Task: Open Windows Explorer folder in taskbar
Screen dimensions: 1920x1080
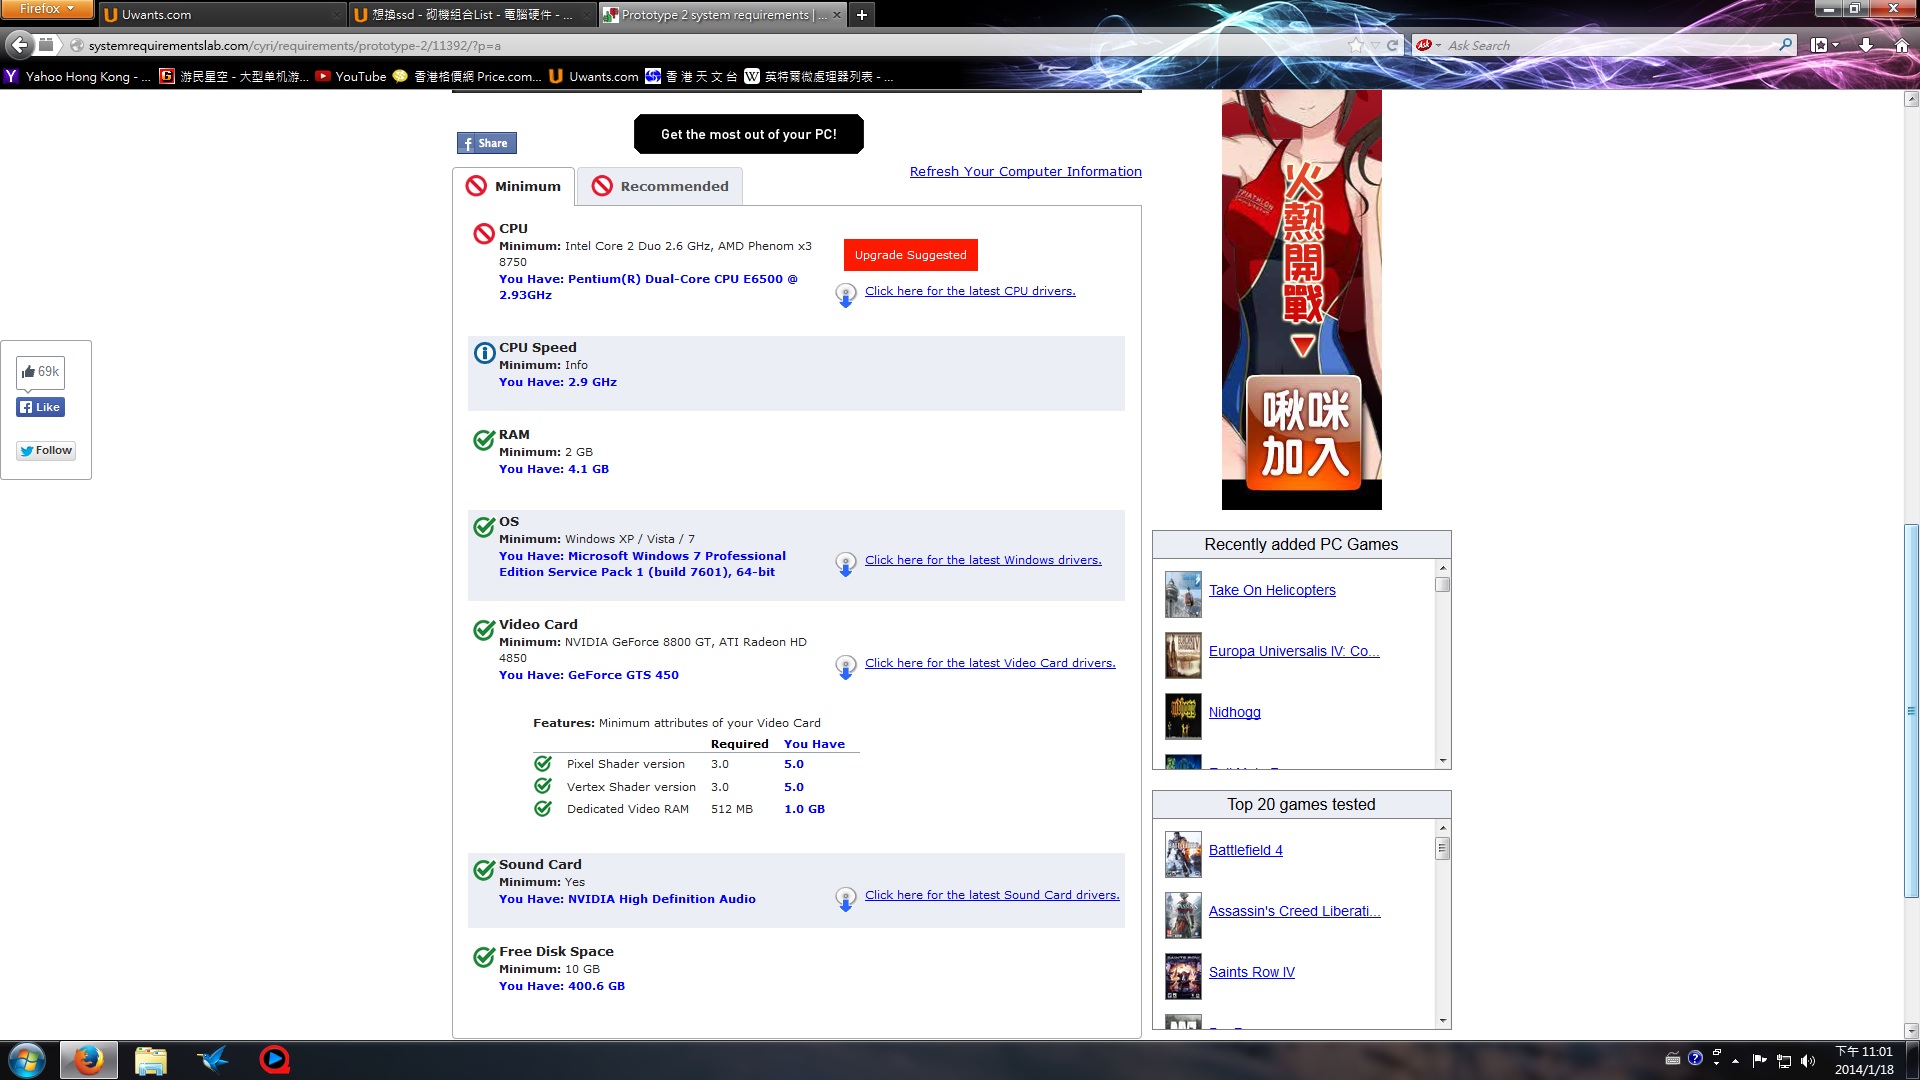Action: click(150, 1060)
